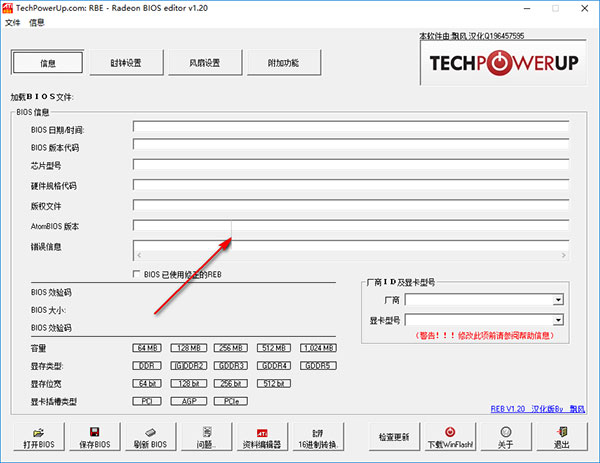Viewport: 600px width, 463px height.
Task: Select the 128 bit bus width indicator
Action: coord(189,383)
